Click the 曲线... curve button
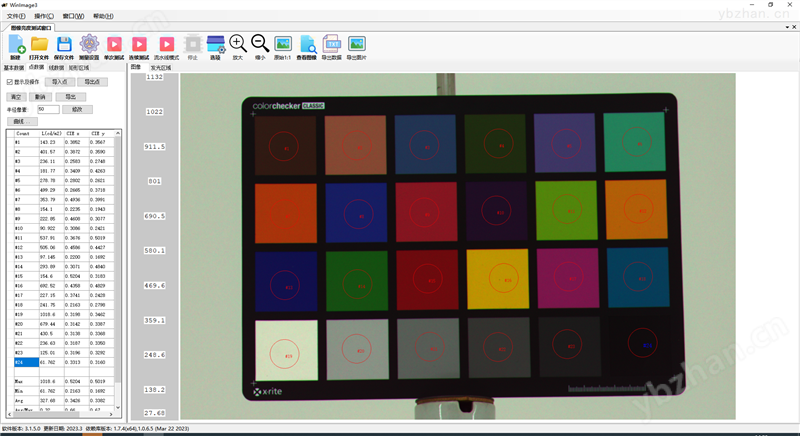The image size is (800, 436). tap(22, 121)
